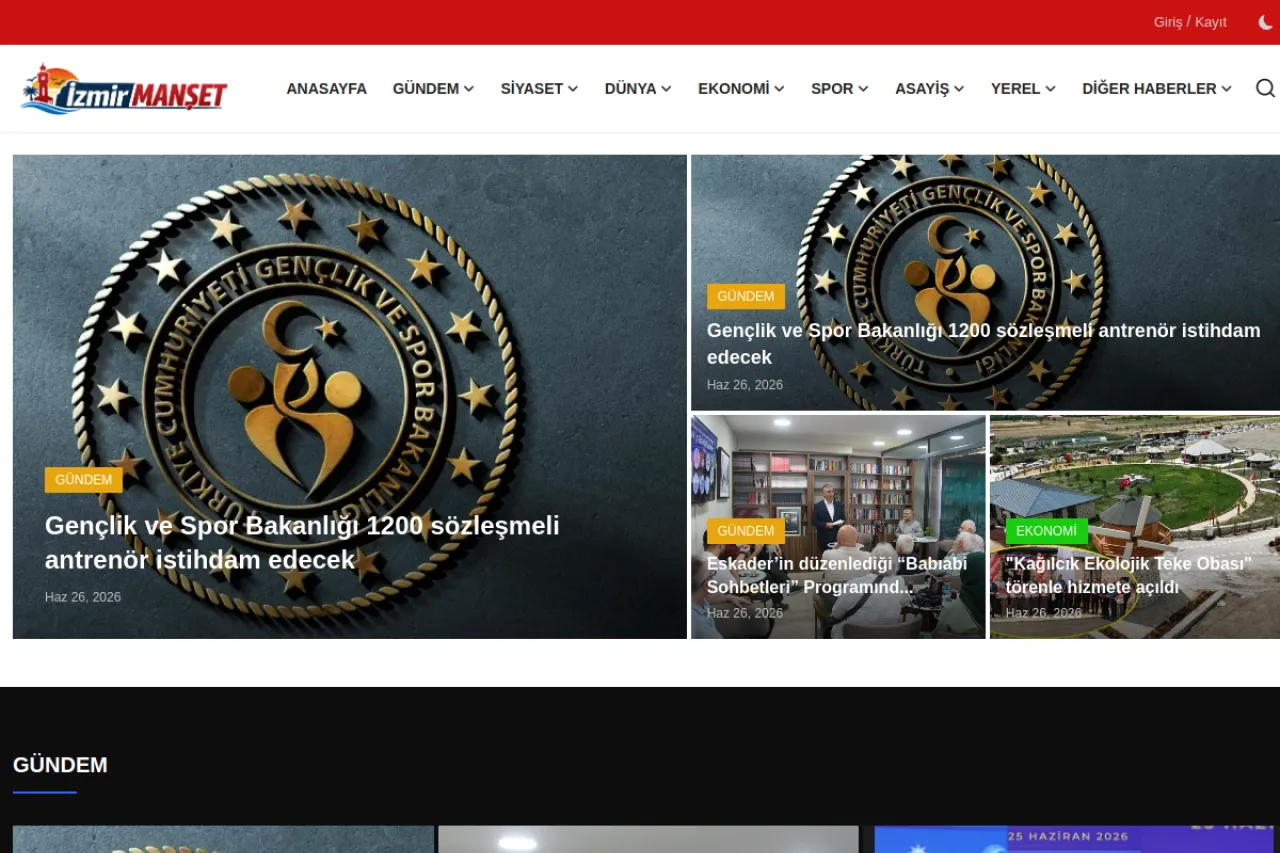Open the DİĞER HABERLER menu label
1280x853 pixels.
pos(1149,89)
